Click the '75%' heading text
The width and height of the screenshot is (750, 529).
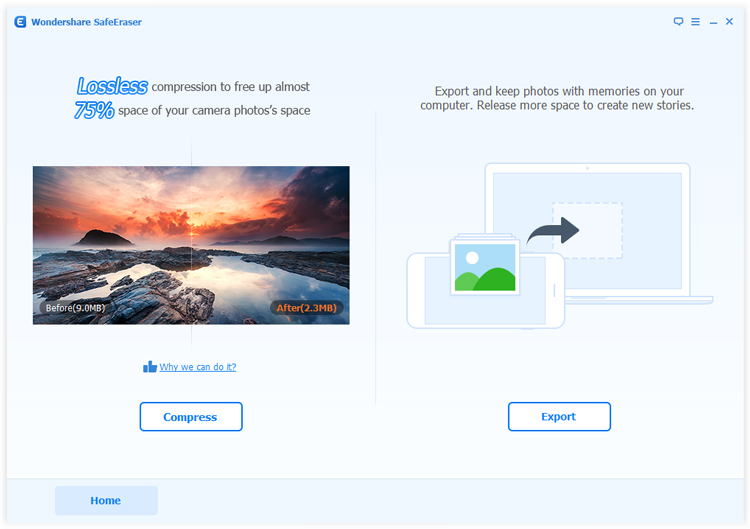pos(94,110)
